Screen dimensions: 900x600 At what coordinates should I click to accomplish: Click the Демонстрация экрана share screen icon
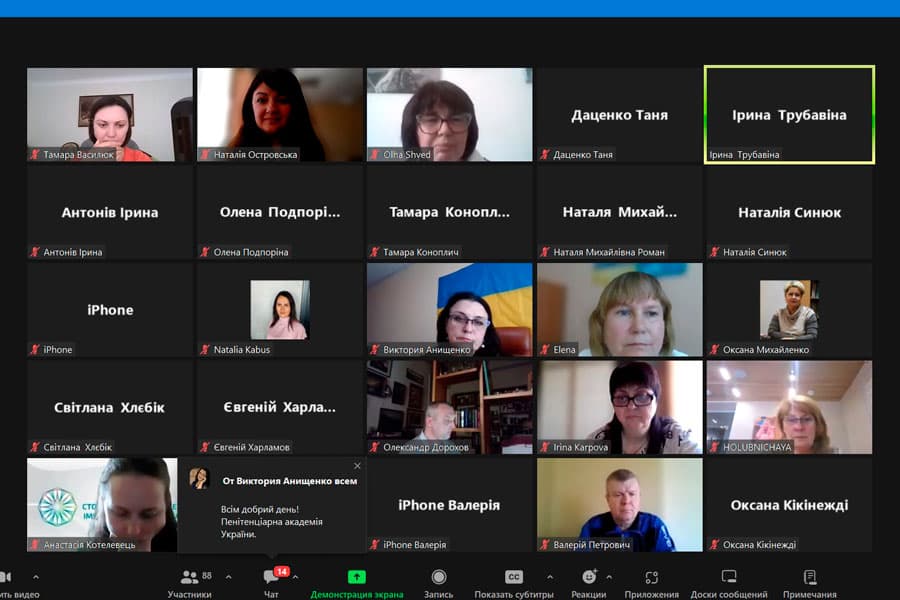356,576
